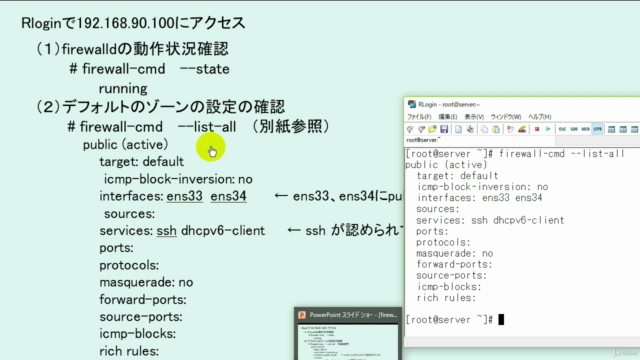Click first window-layout icon after UTF8
The image size is (640, 360).
point(611,129)
